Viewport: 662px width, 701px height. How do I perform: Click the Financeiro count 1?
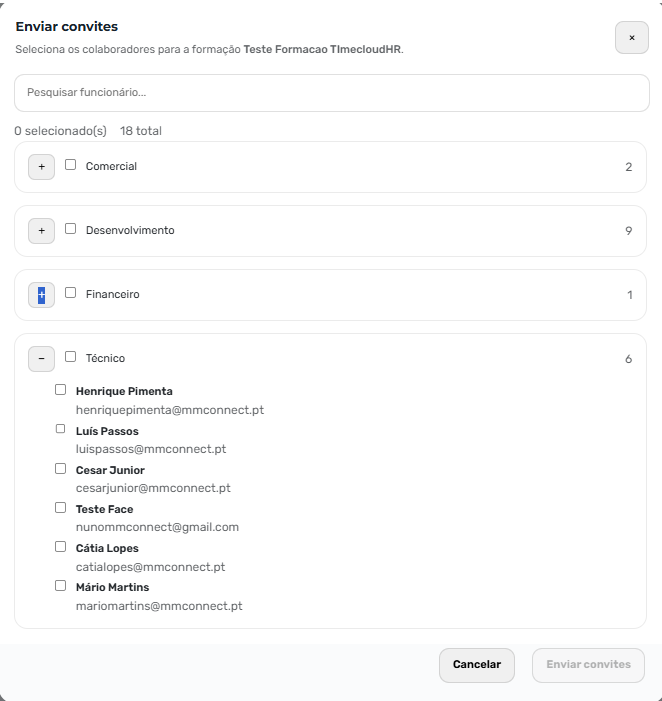pyautogui.click(x=629, y=295)
